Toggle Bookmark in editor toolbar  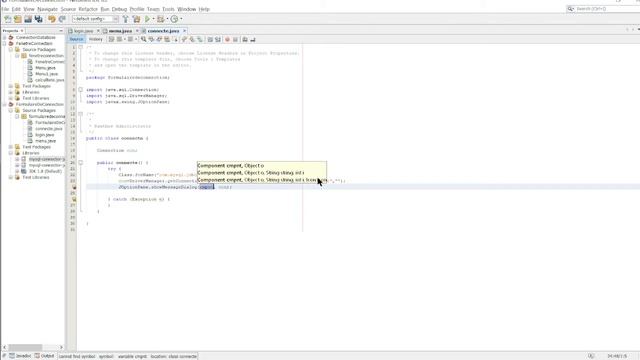(200, 40)
